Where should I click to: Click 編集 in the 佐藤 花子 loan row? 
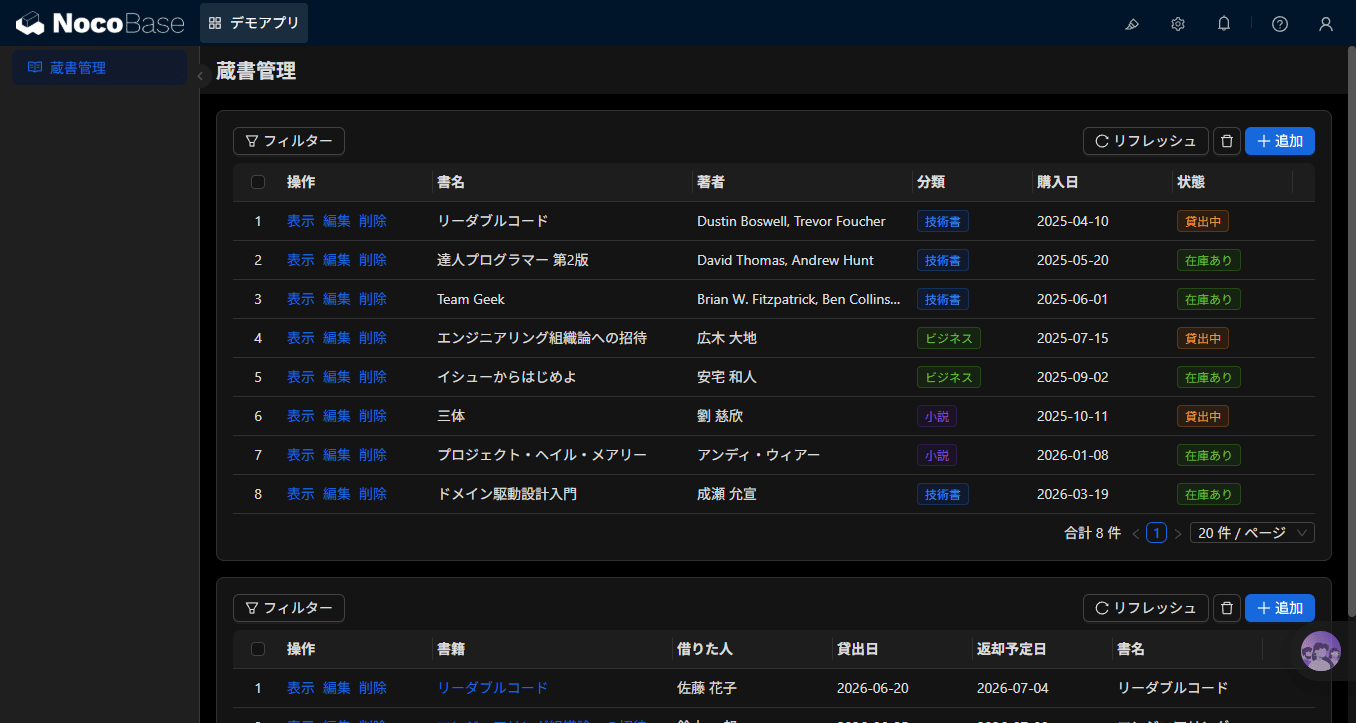[337, 688]
